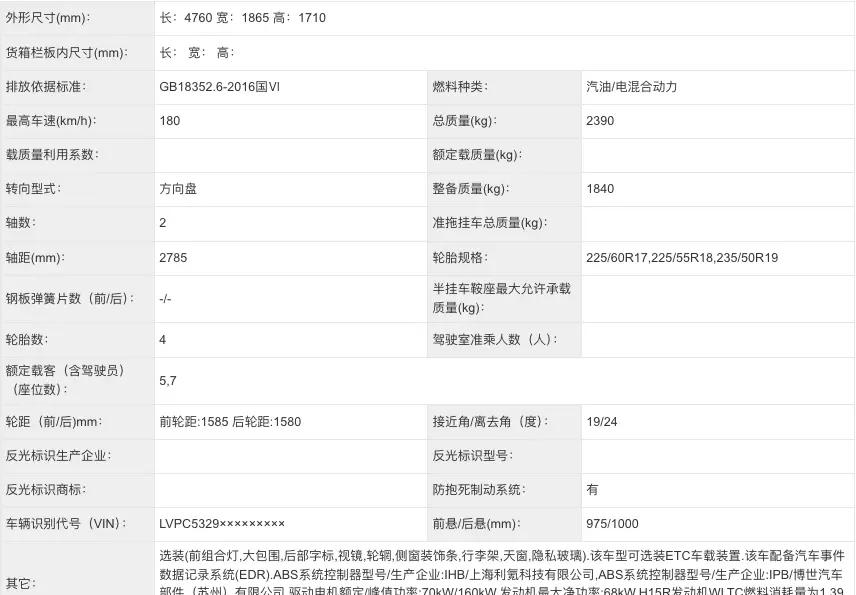Select the 汽油/电混合动力 value
This screenshot has width=856, height=595.
coord(632,87)
